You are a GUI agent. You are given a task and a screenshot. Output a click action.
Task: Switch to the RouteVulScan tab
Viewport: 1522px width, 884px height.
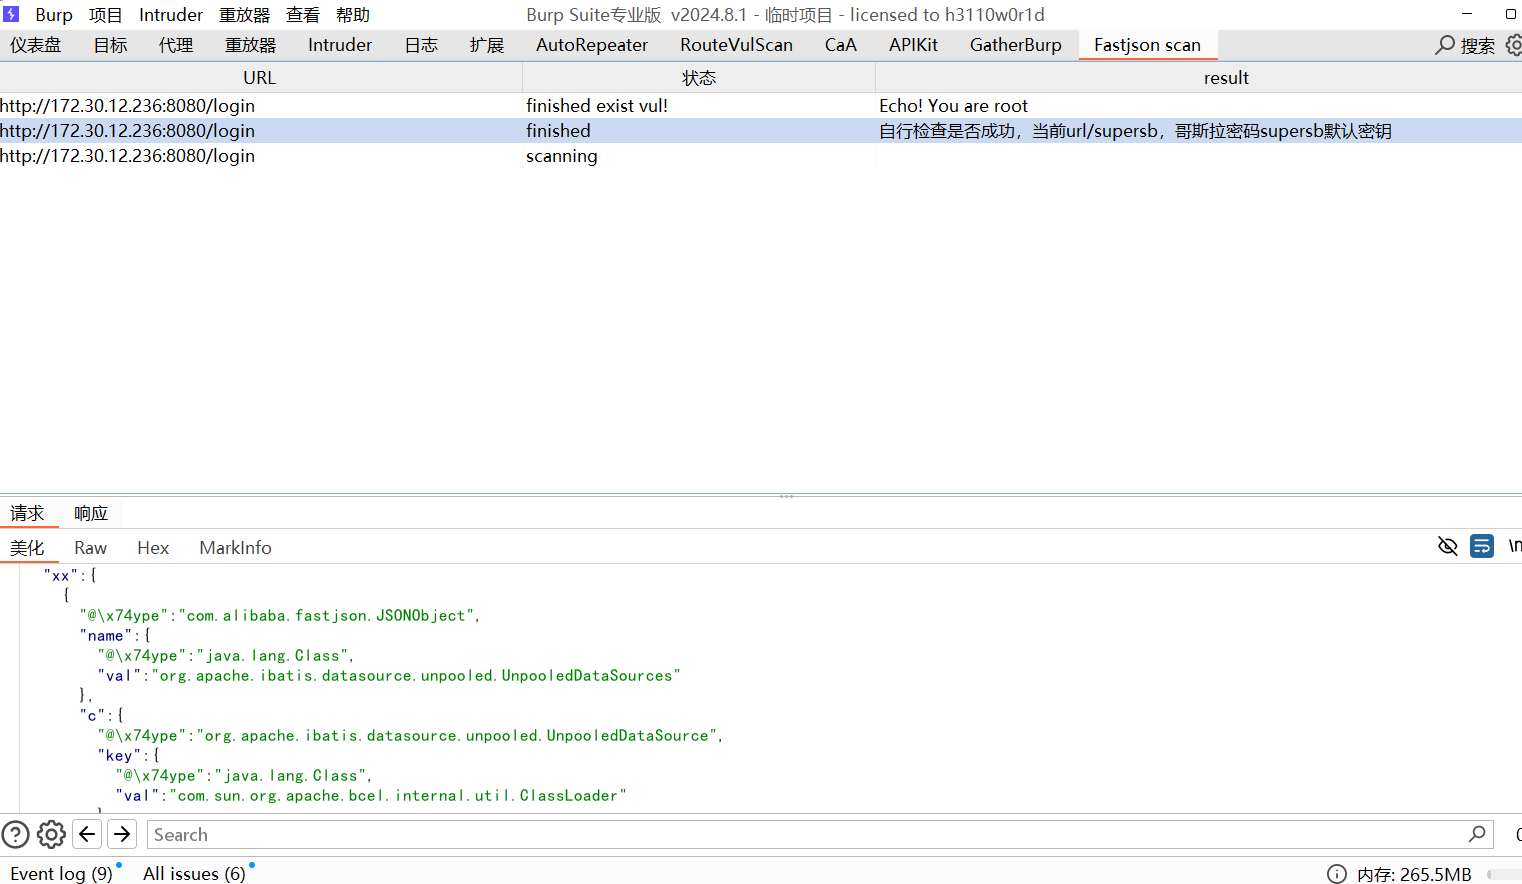pyautogui.click(x=736, y=45)
